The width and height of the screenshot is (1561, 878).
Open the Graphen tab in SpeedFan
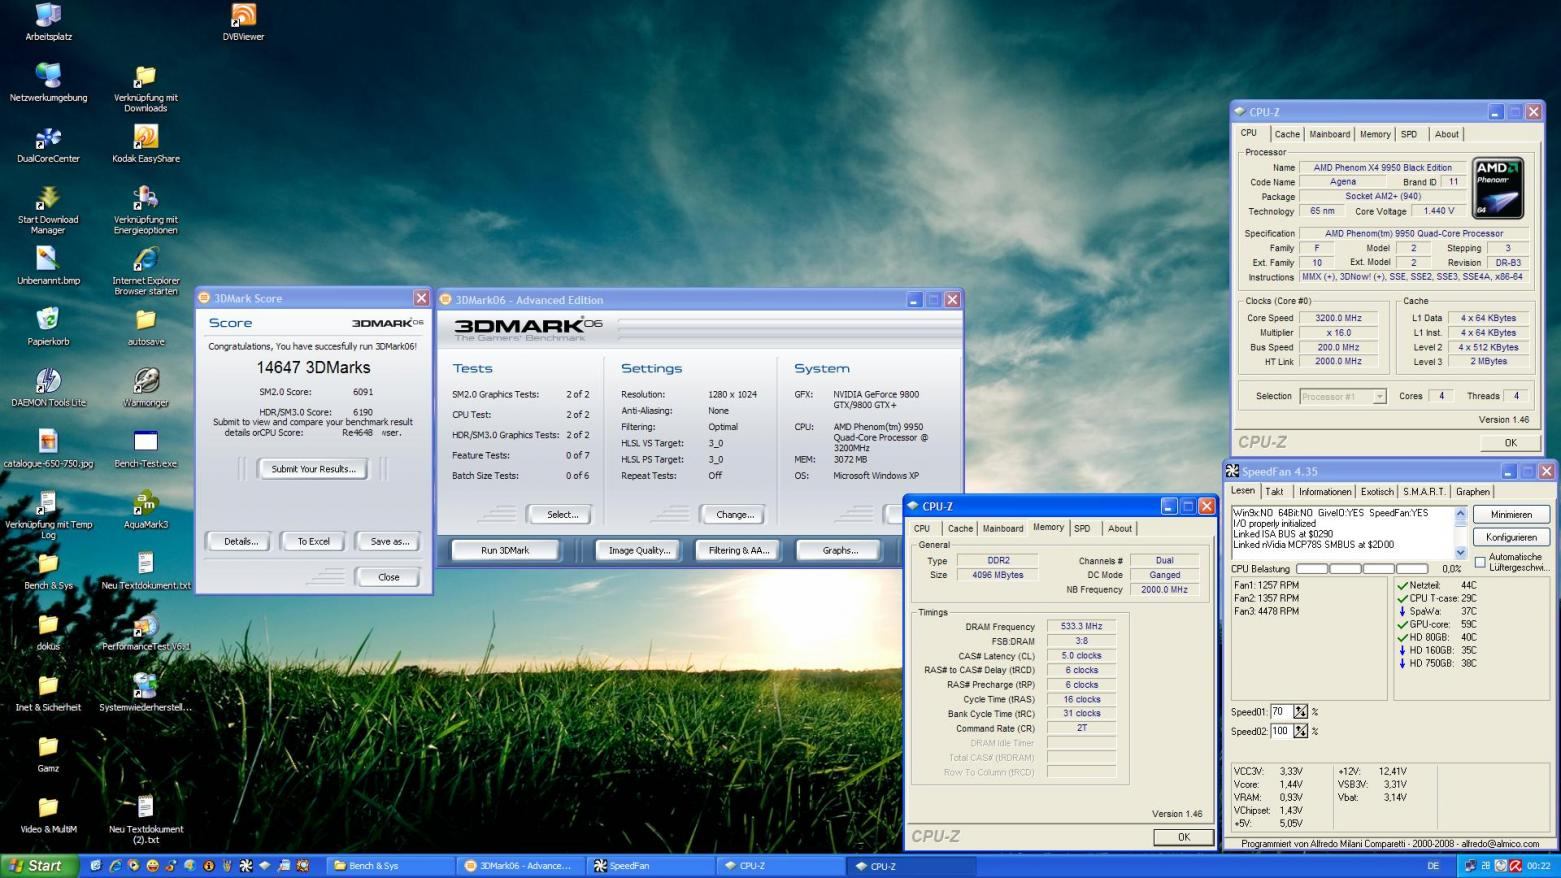pos(1472,492)
